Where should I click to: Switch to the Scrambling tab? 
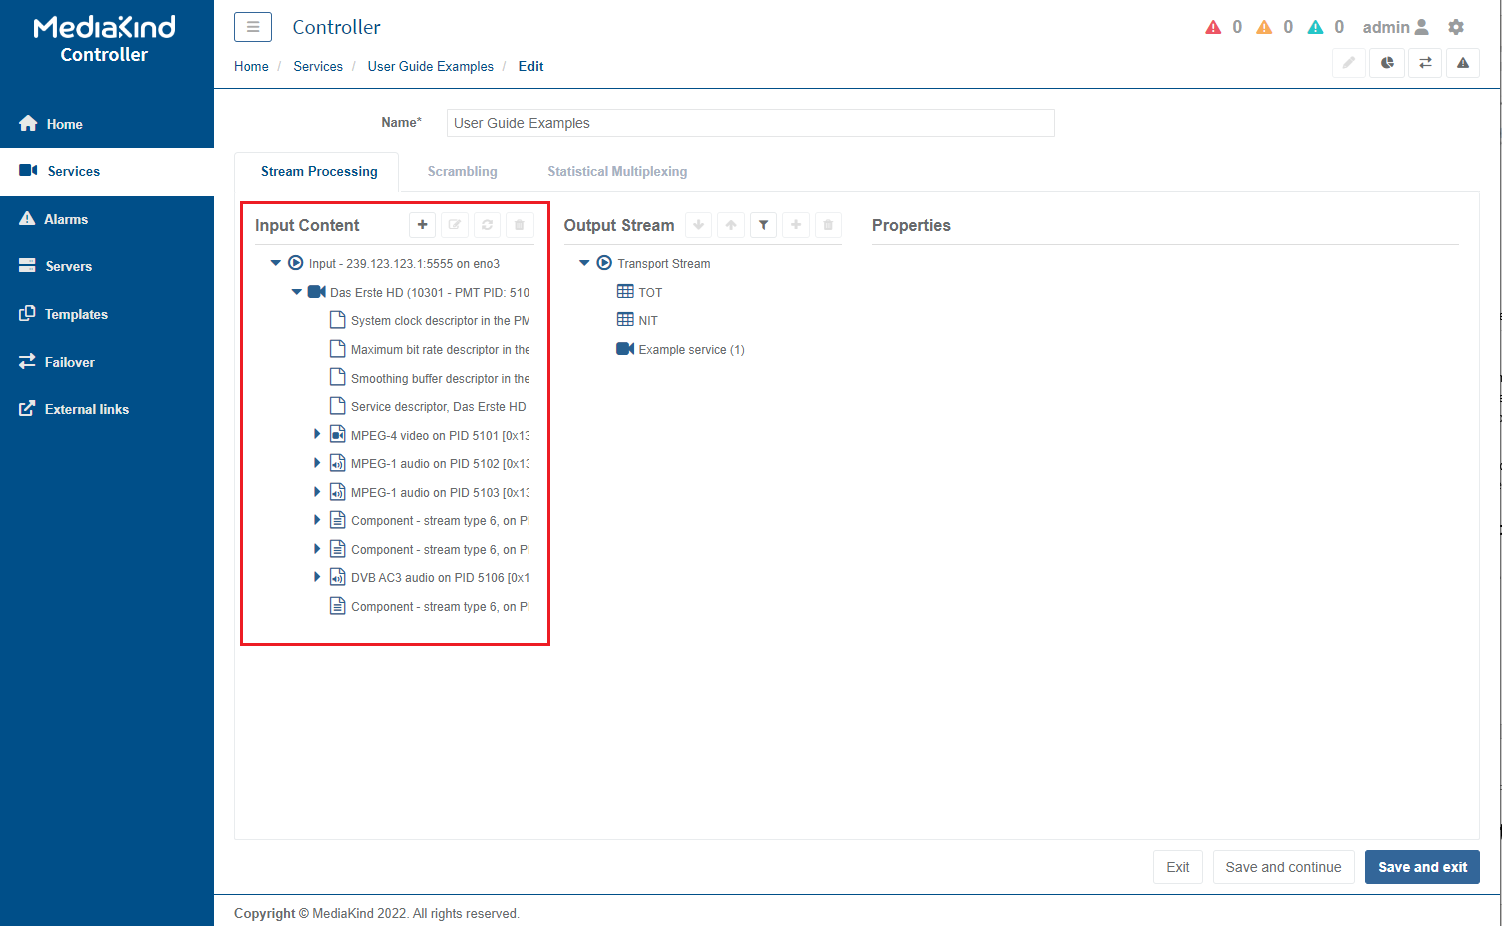pyautogui.click(x=462, y=172)
